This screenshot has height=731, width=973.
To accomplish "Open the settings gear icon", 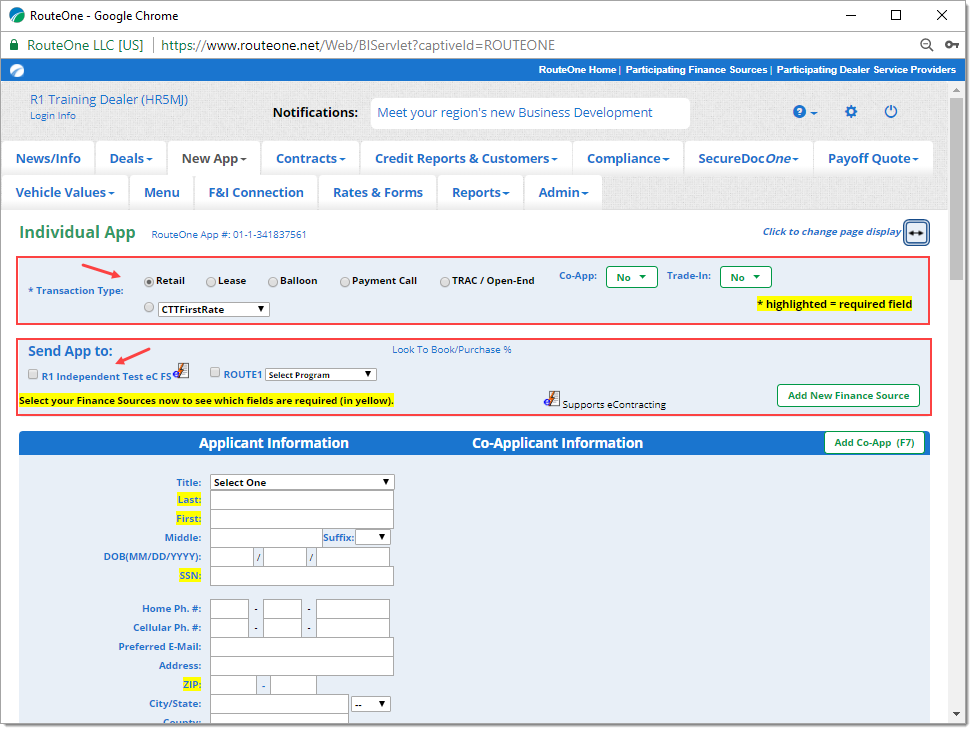I will (x=851, y=112).
